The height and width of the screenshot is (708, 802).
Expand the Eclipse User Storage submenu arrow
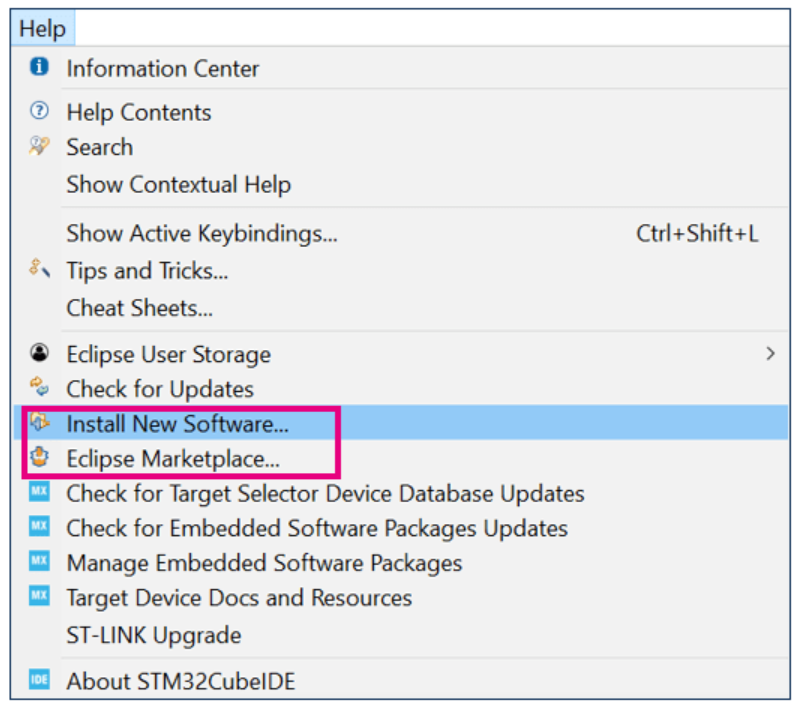point(770,353)
